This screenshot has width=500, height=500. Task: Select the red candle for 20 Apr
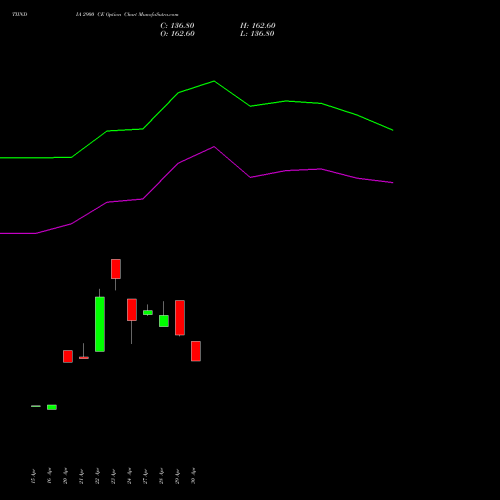click(68, 356)
